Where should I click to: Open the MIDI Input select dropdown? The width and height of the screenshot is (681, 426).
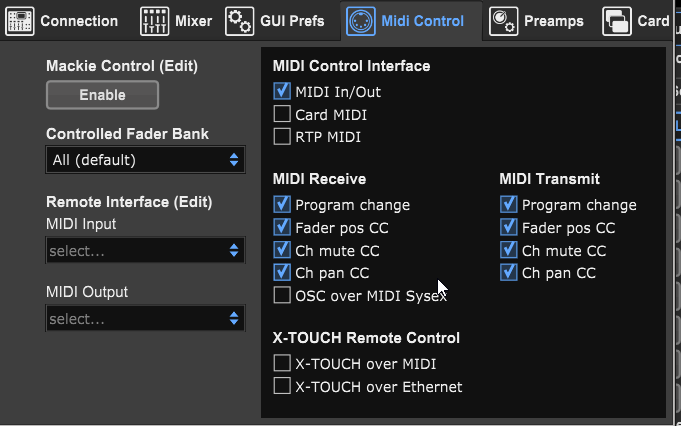pyautogui.click(x=145, y=251)
